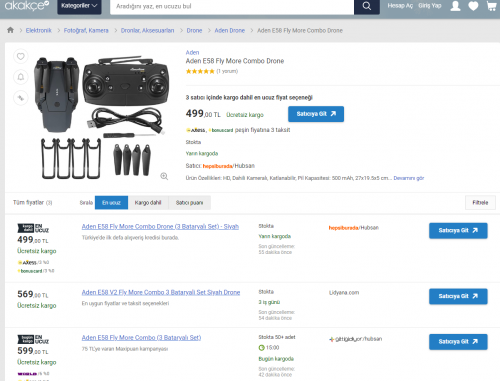
Task: Open the shopping cart icon
Action: (x=492, y=6)
